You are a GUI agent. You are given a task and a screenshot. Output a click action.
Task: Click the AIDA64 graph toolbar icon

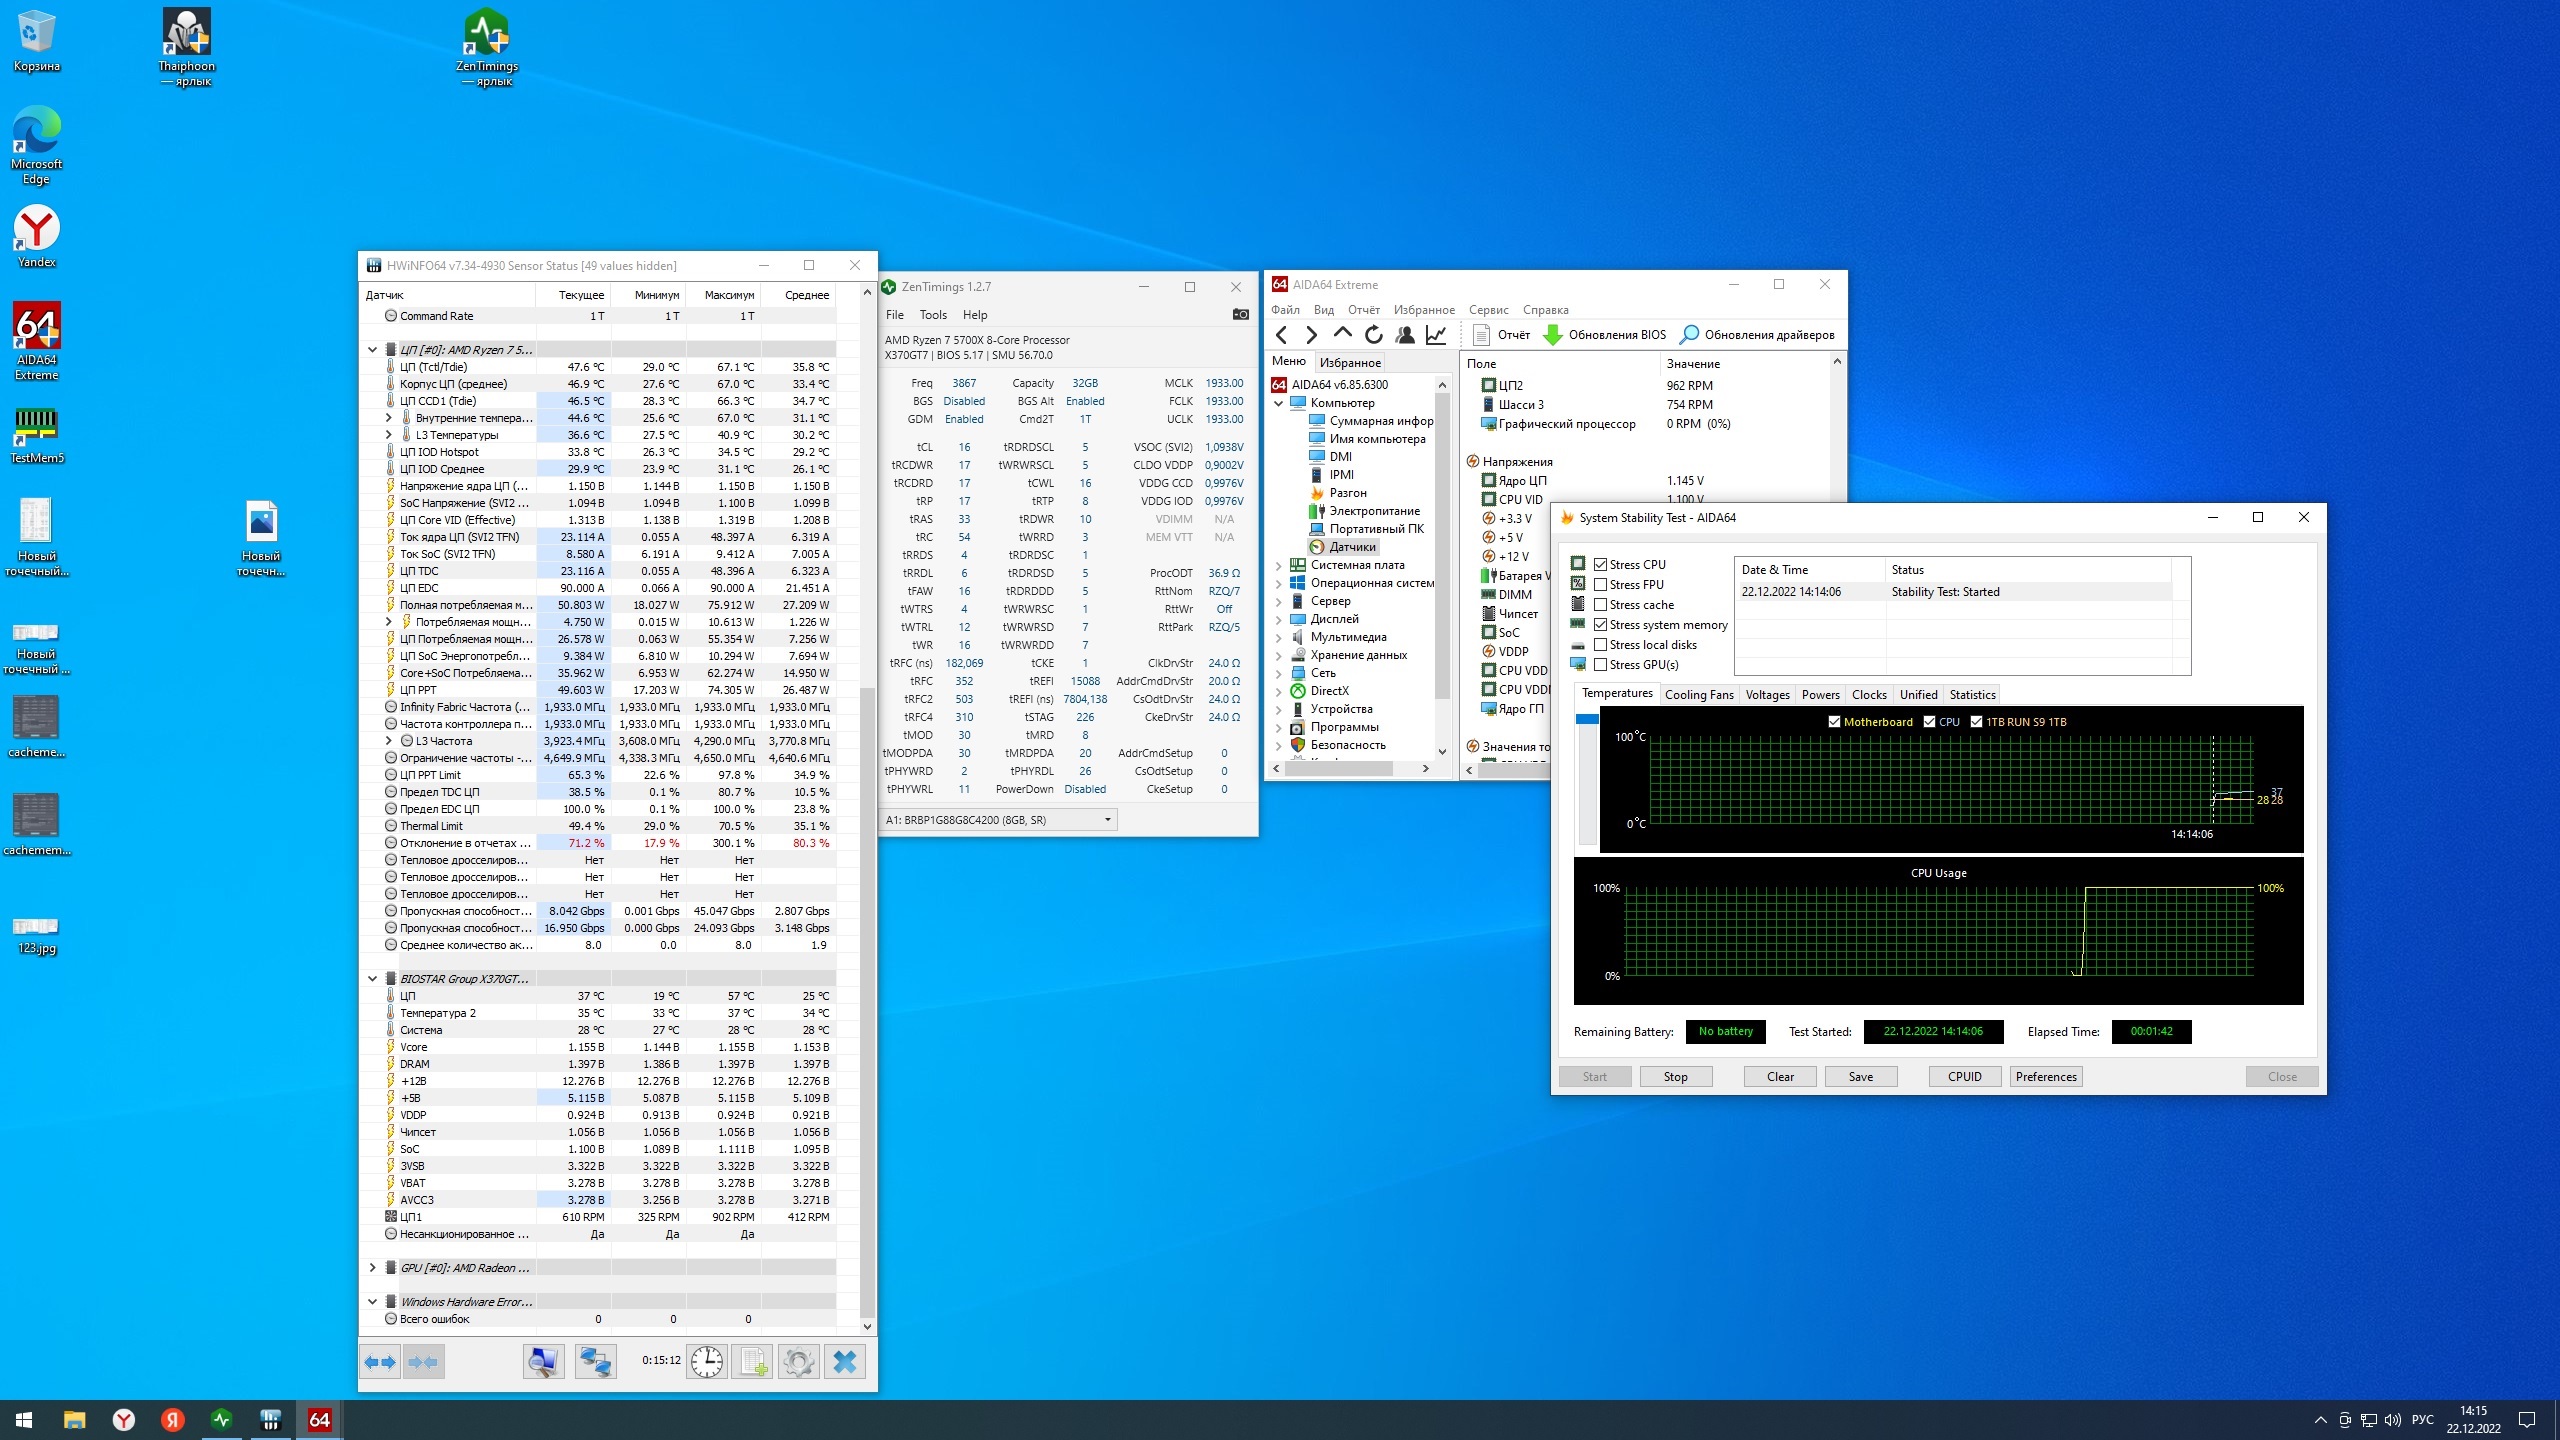coord(1436,335)
